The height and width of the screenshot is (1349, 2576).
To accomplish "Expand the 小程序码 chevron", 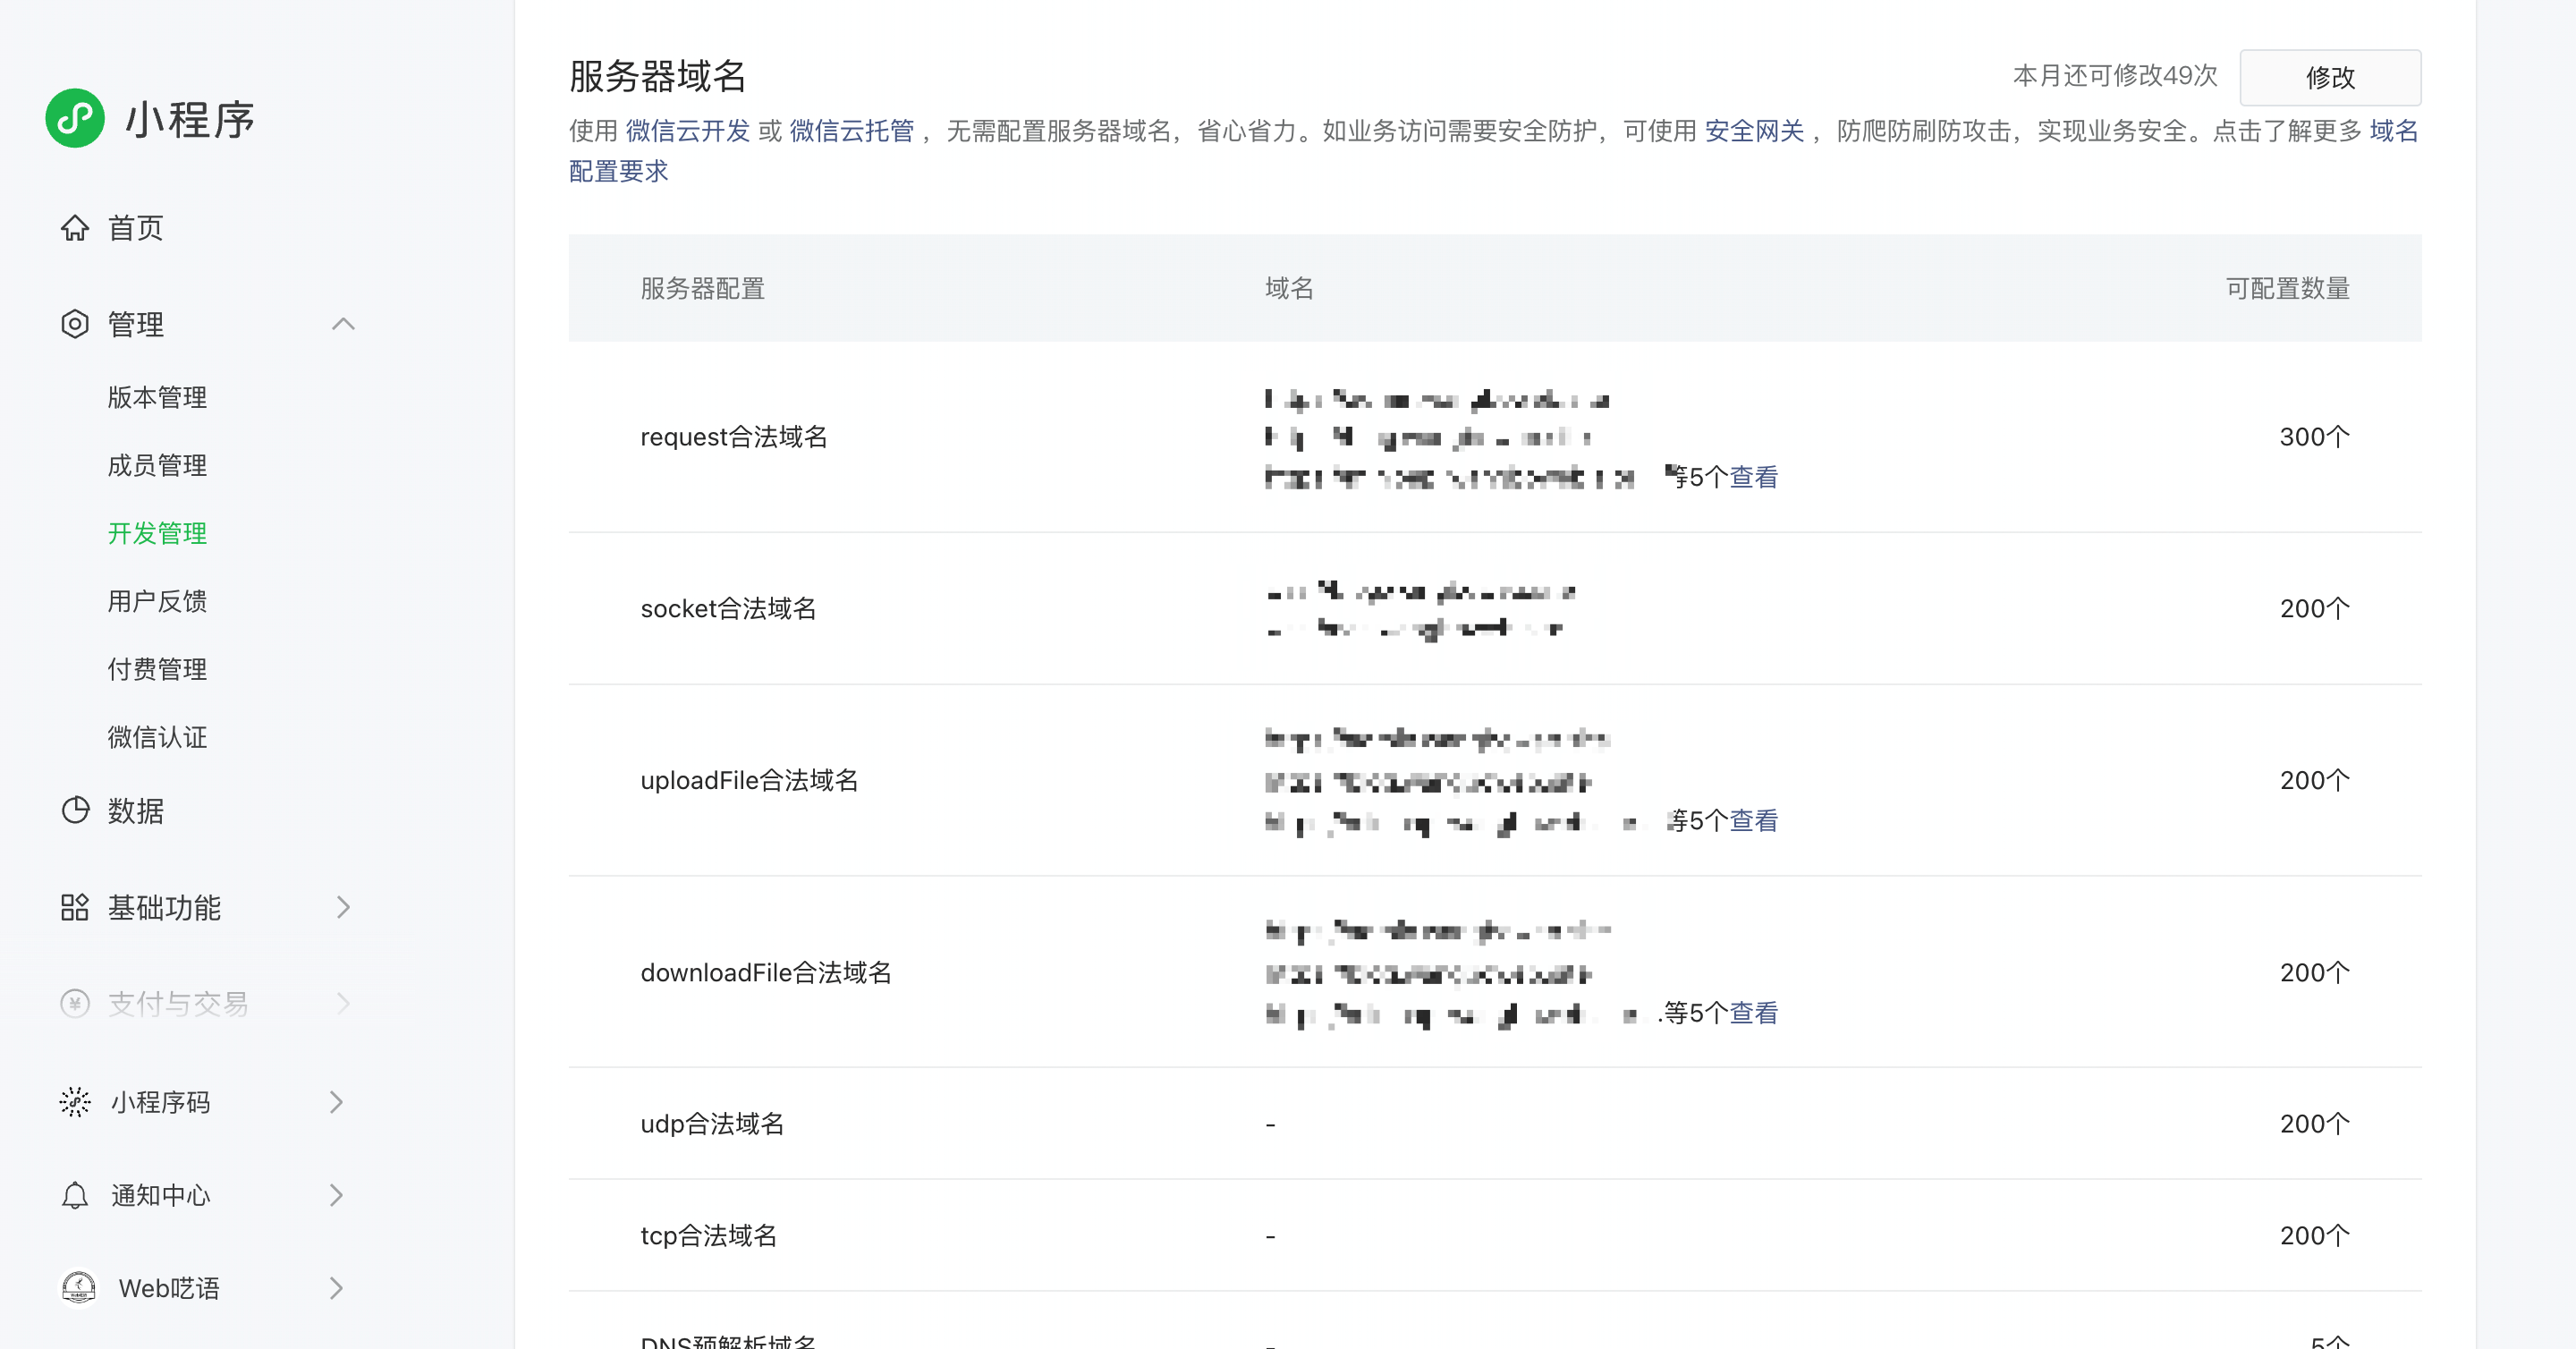I will click(336, 1102).
